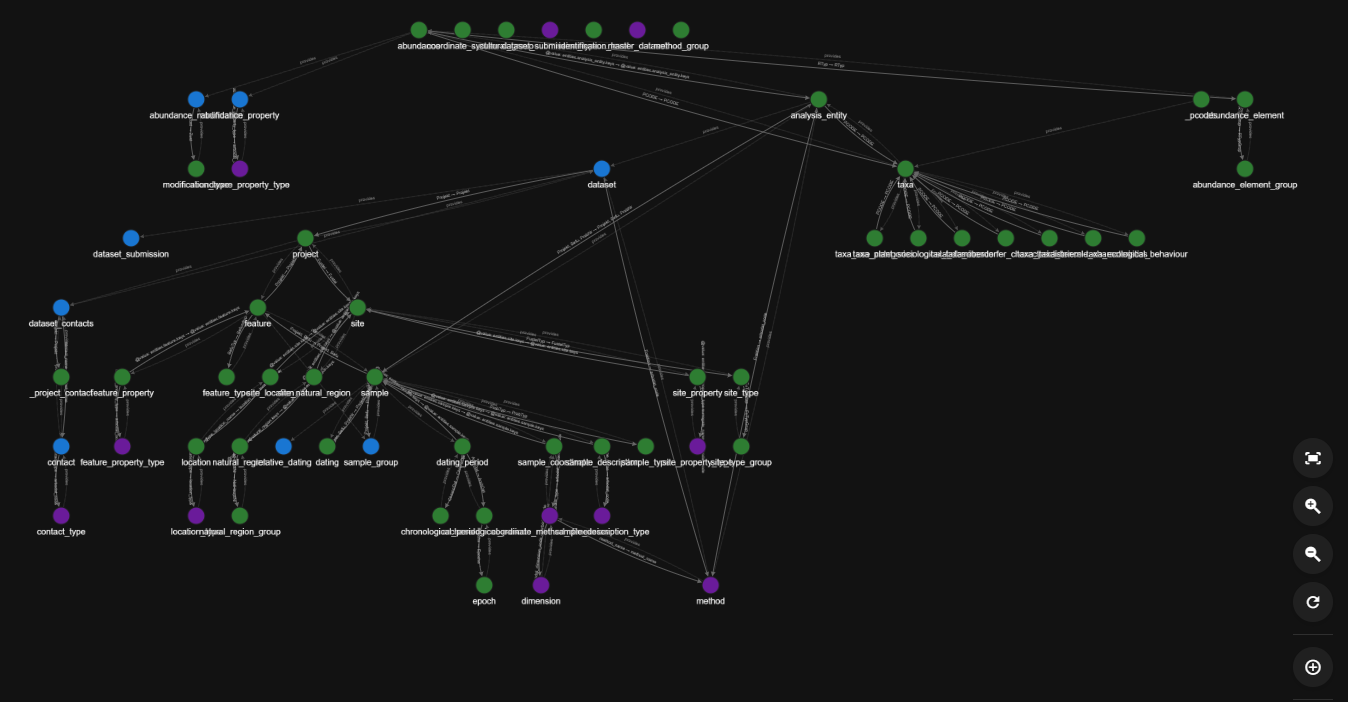Viewport: 1348px width, 702px height.
Task: Click the green epoch node
Action: [484, 585]
